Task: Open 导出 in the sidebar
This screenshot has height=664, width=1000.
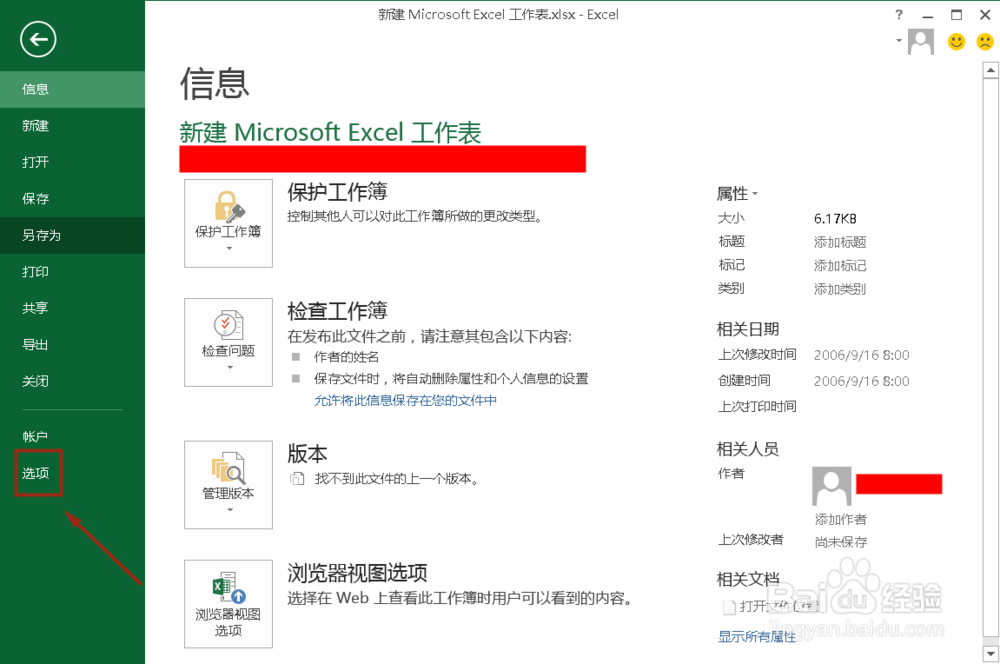Action: coord(73,344)
